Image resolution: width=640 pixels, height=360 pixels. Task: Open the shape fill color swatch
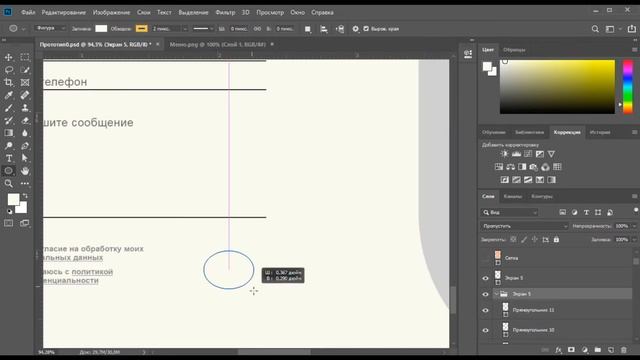pos(101,29)
